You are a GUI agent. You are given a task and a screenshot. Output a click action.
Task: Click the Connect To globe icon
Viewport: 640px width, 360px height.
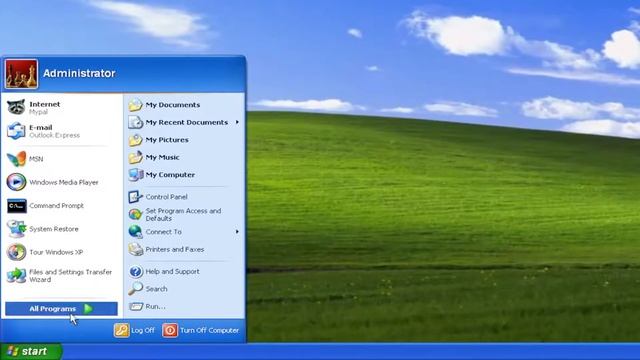pyautogui.click(x=136, y=231)
